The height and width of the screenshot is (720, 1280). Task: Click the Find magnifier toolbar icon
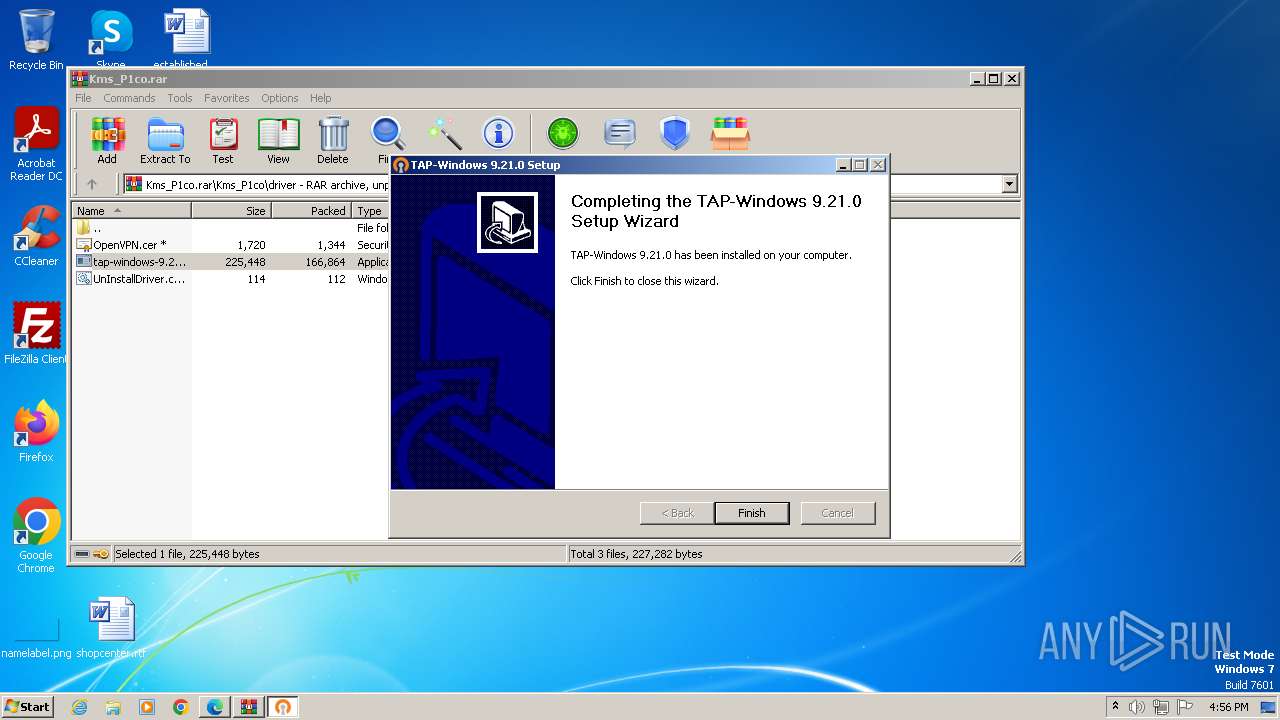(386, 140)
